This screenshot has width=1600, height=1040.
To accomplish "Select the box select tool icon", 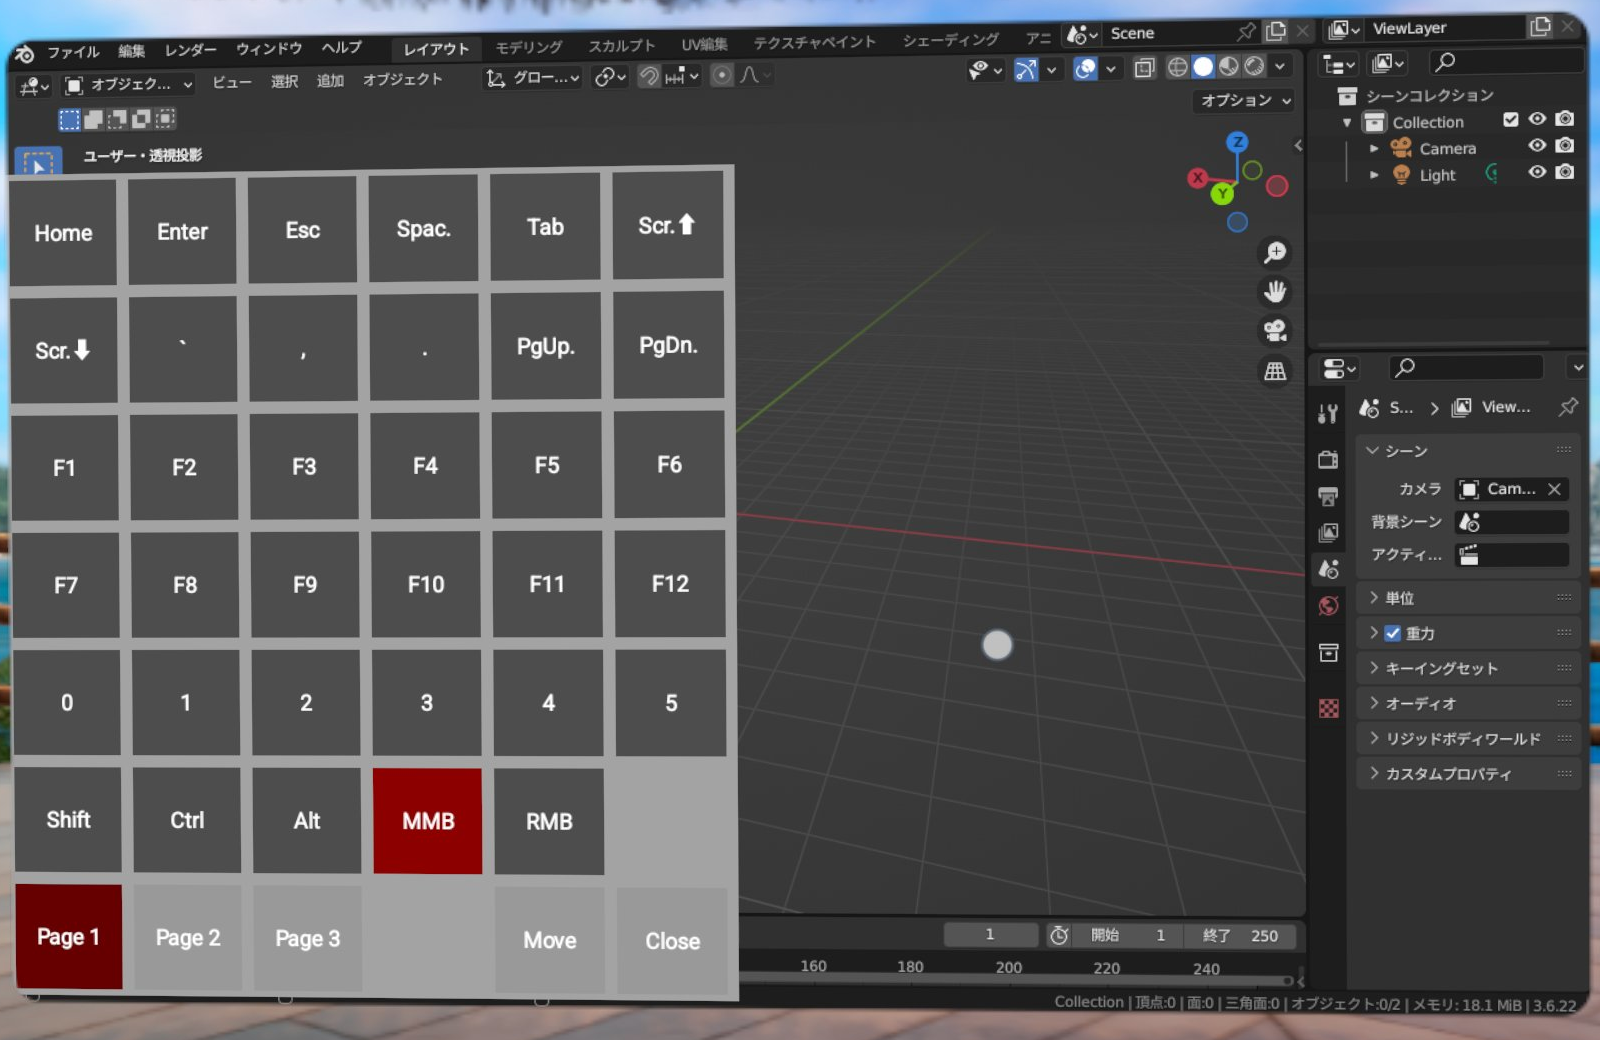I will pyautogui.click(x=39, y=164).
